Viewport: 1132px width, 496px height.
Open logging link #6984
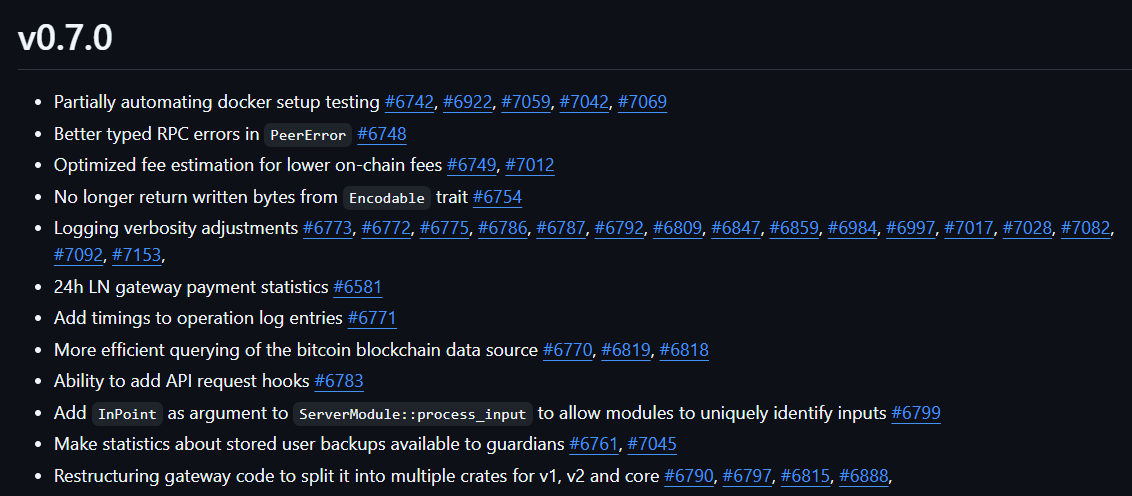852,229
